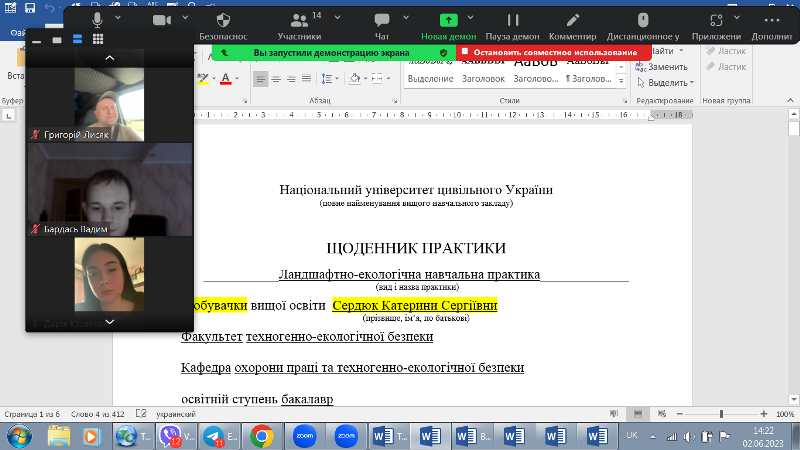Open the Безопасность shield icon
Viewport: 800px width, 450px height.
[x=223, y=19]
